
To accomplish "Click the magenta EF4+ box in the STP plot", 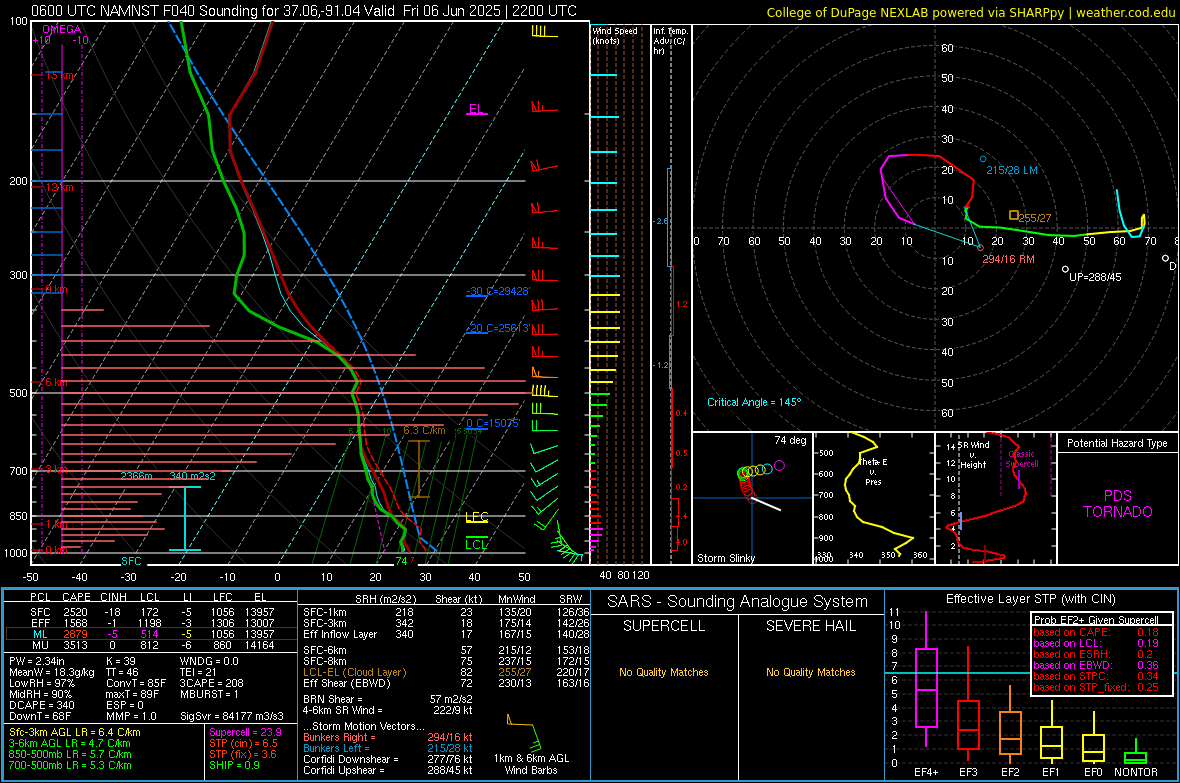I will coord(926,687).
